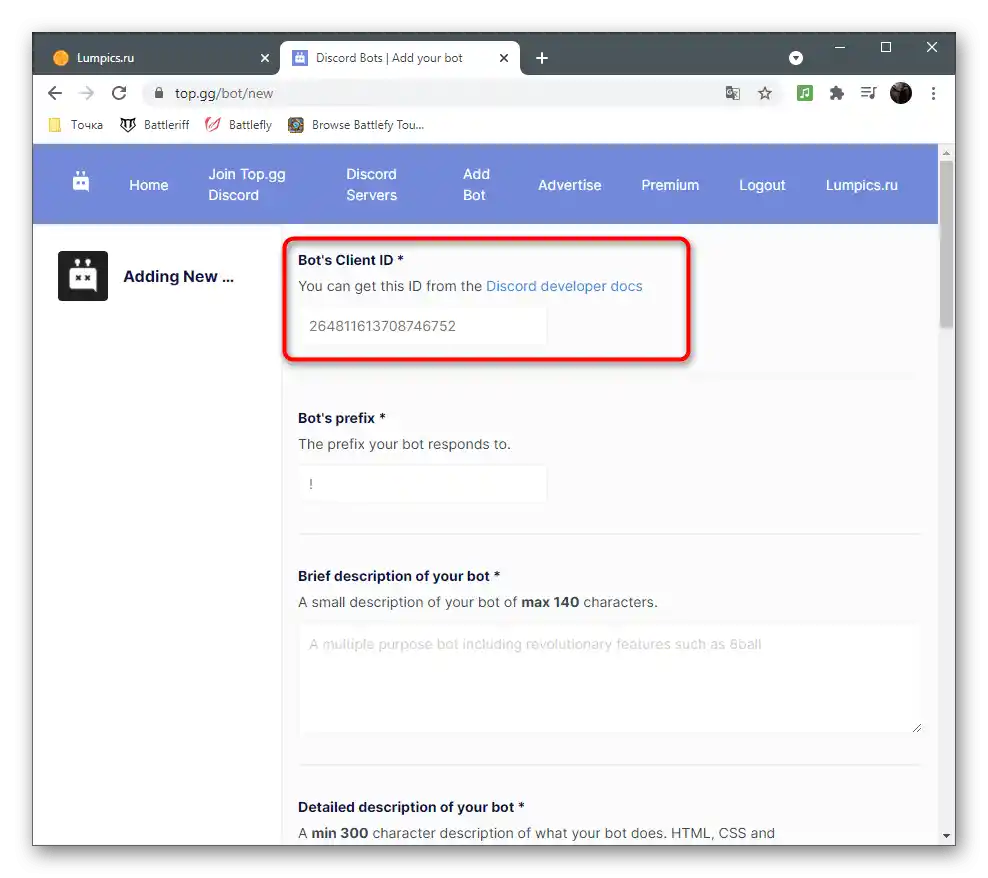
Task: Focus the Bot's prefix input field
Action: 423,484
